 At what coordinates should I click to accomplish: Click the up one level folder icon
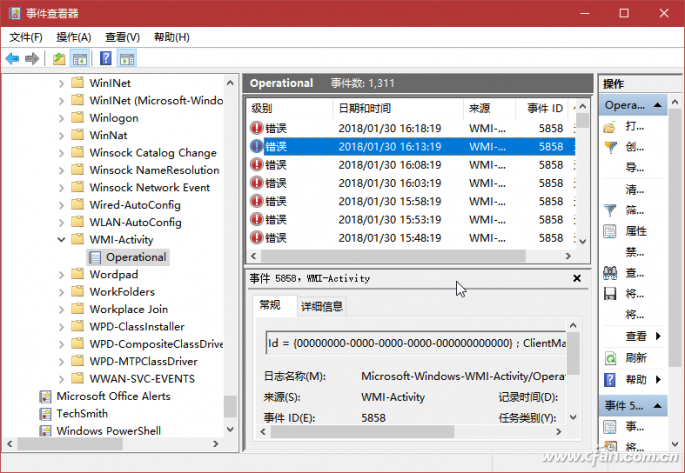click(x=59, y=58)
